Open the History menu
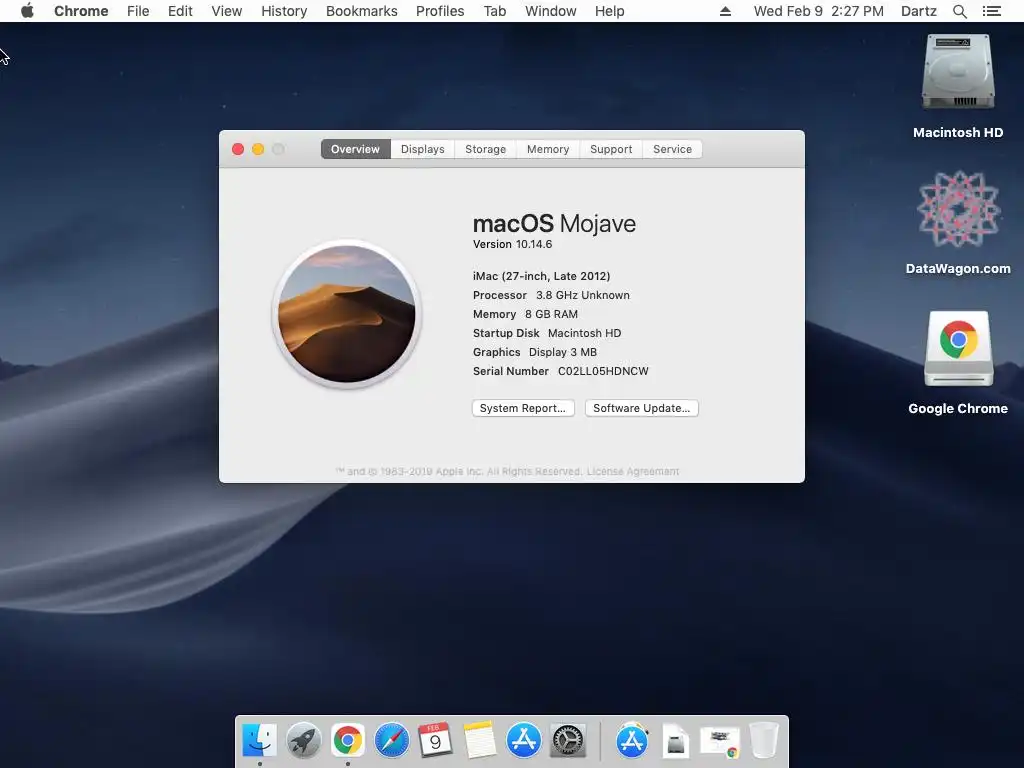Image resolution: width=1024 pixels, height=768 pixels. click(284, 11)
